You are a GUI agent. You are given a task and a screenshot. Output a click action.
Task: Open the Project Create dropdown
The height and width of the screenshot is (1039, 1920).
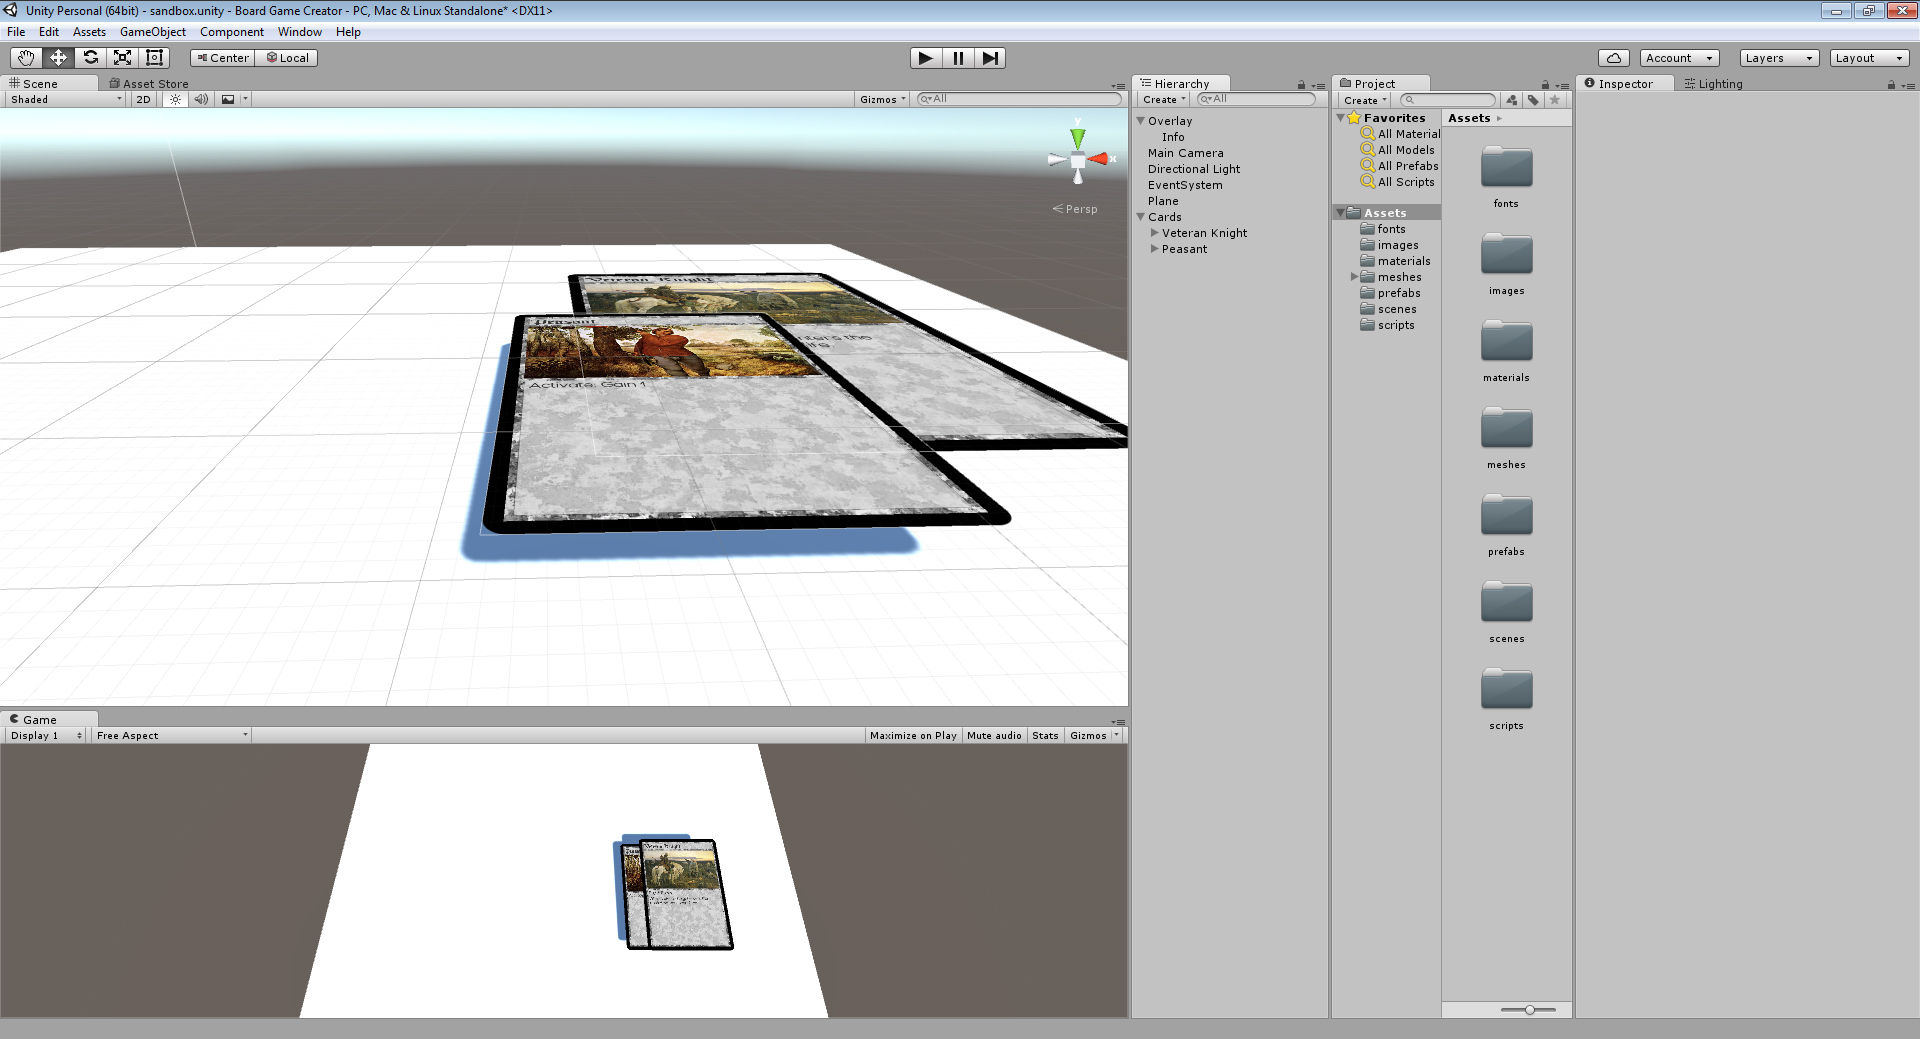coord(1365,100)
